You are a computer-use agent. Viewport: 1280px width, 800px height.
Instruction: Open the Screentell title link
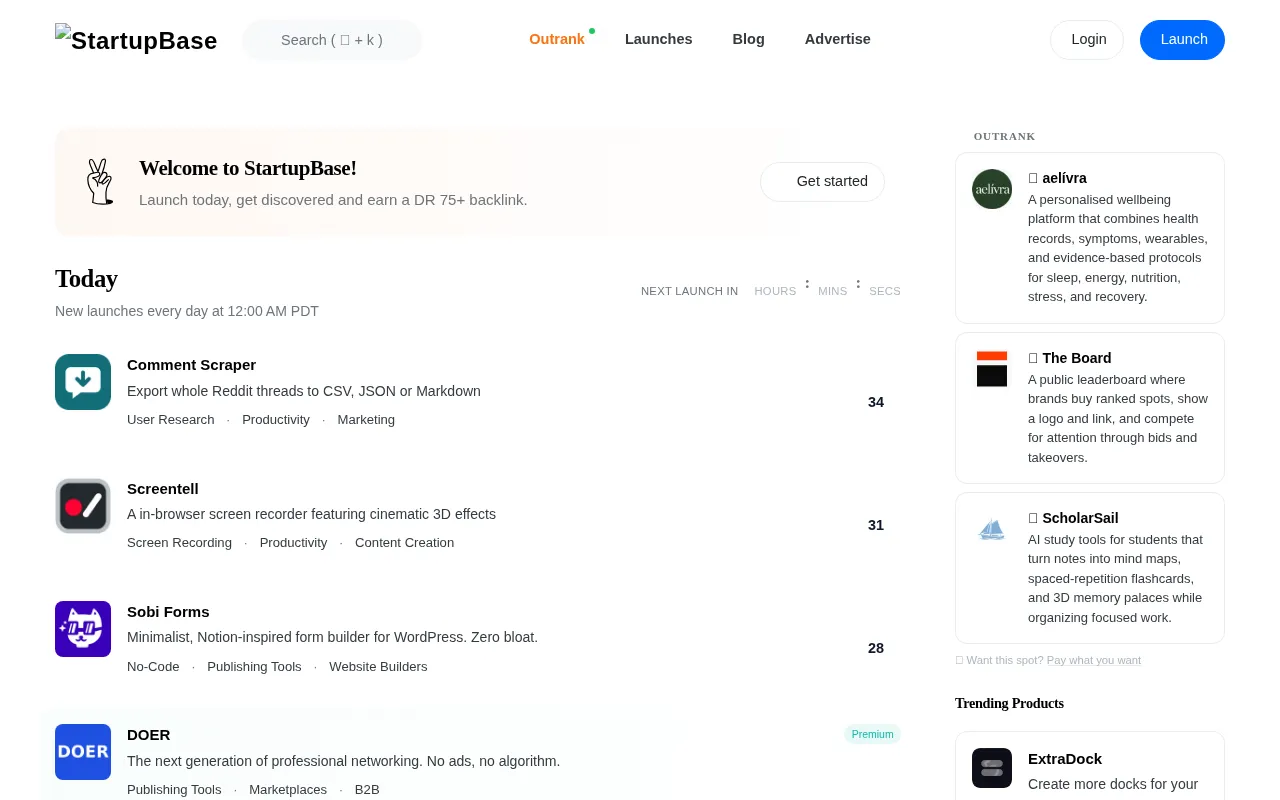[x=163, y=489]
